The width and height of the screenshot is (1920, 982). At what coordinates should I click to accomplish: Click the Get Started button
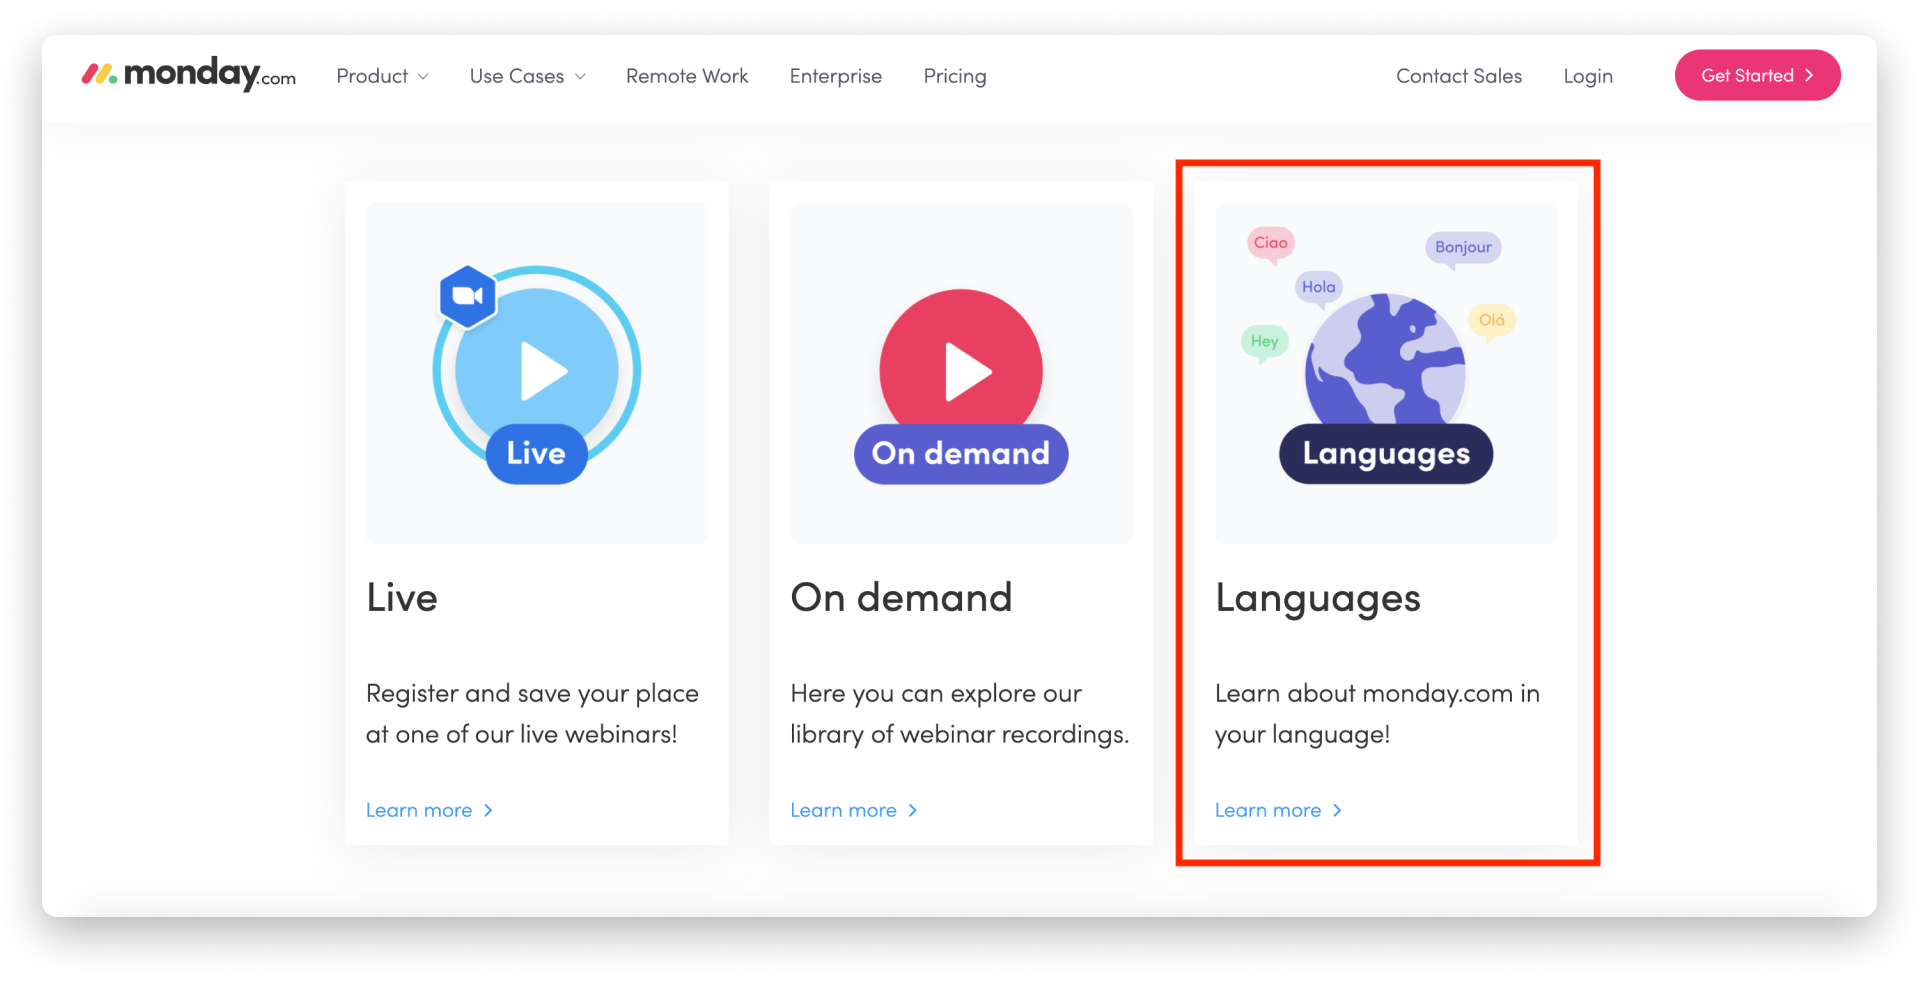(x=1757, y=75)
